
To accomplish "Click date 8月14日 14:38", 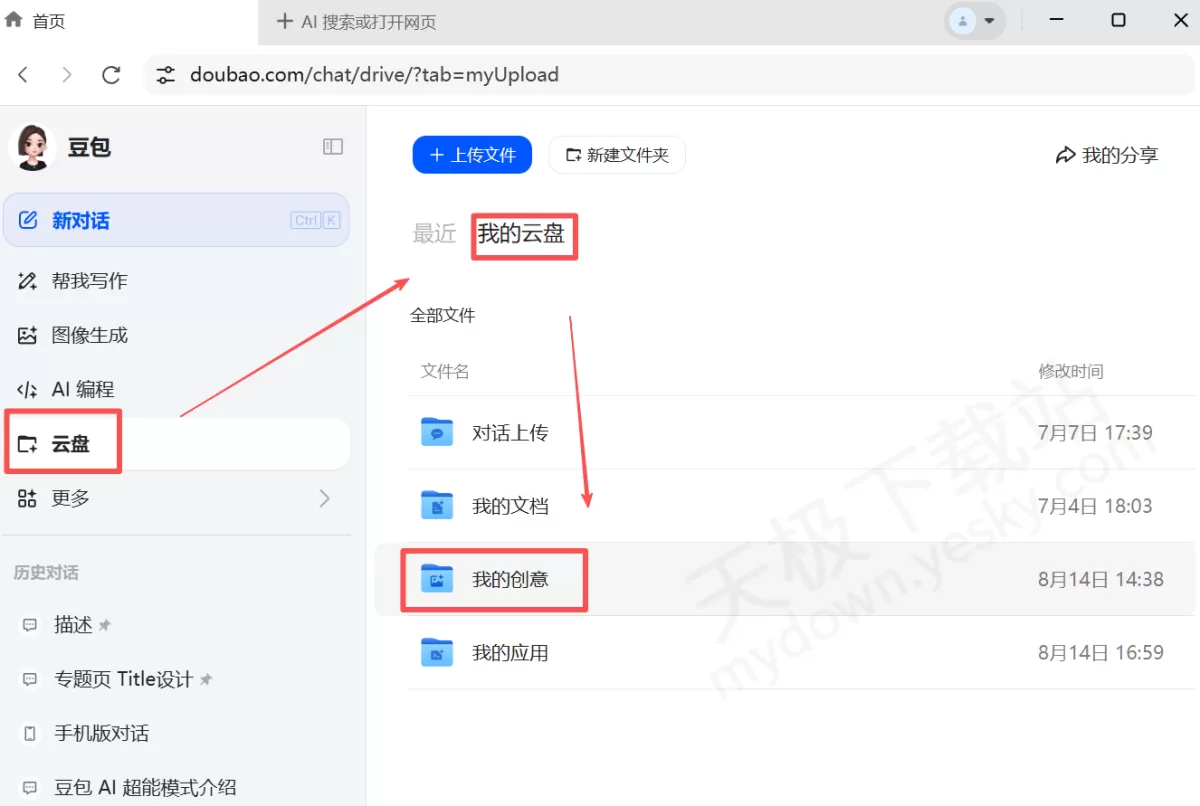I will 1101,579.
